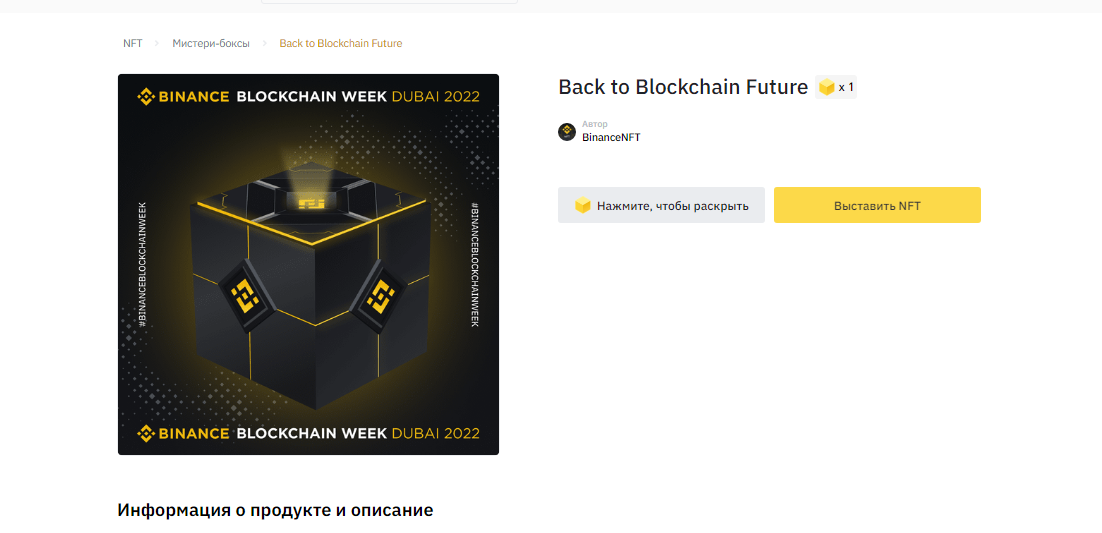Click the Автор label above the author name
1102x533 pixels.
click(595, 124)
